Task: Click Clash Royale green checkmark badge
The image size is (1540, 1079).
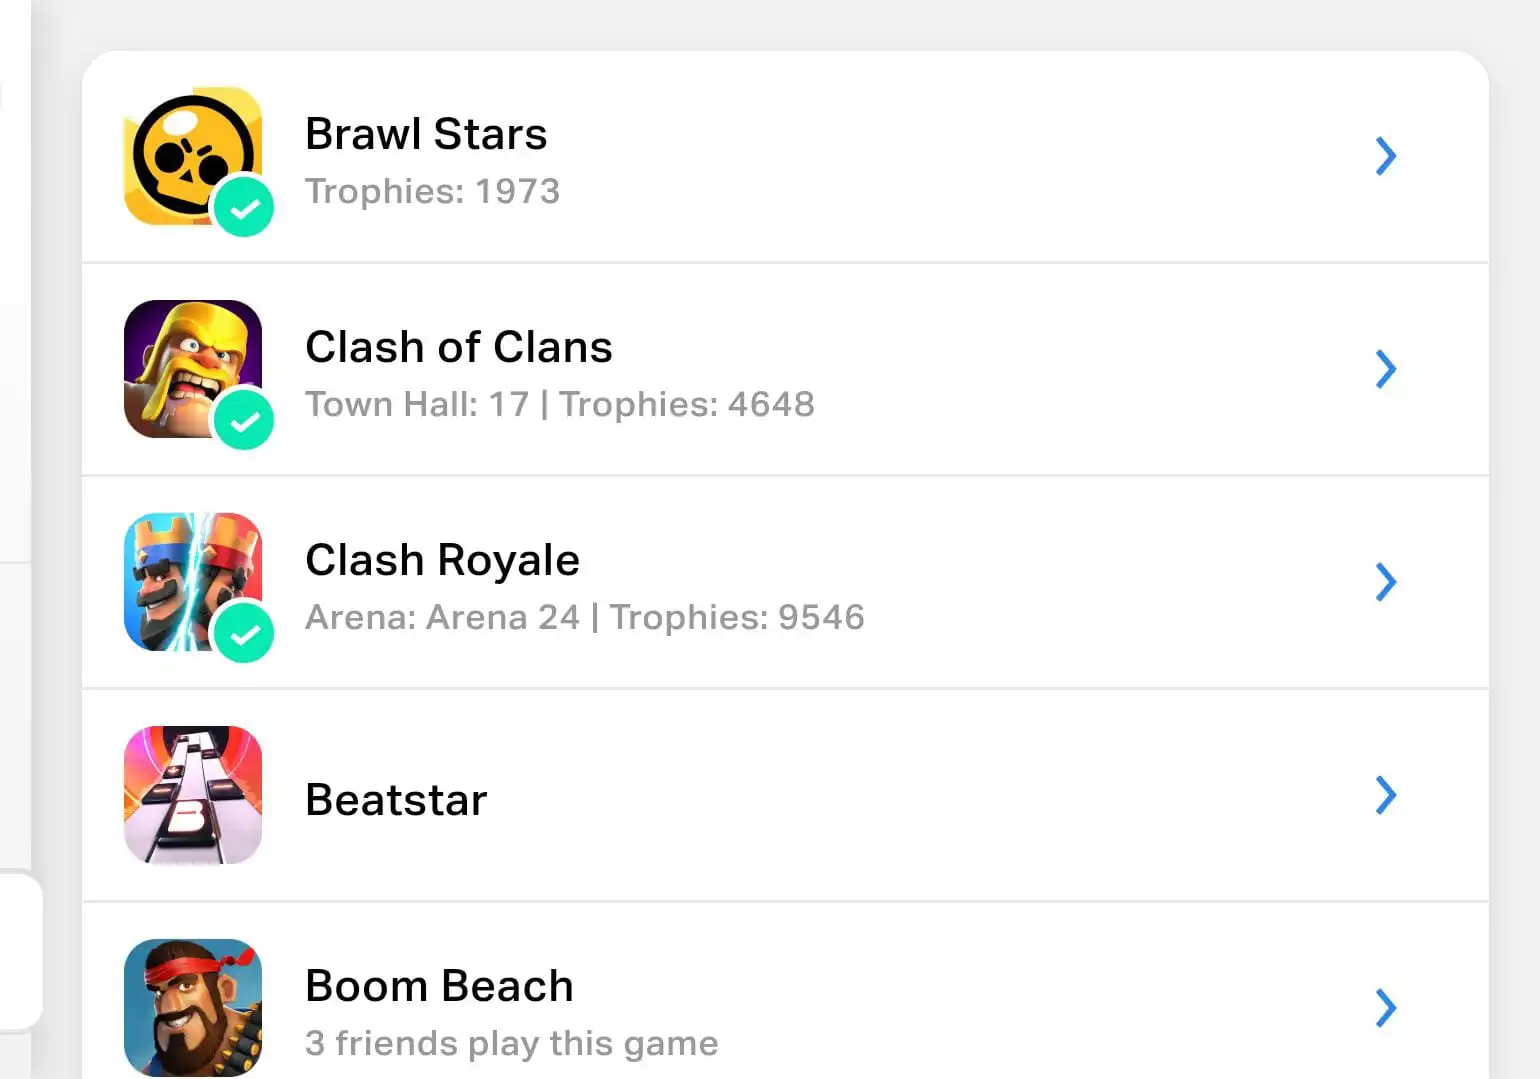Action: 244,633
